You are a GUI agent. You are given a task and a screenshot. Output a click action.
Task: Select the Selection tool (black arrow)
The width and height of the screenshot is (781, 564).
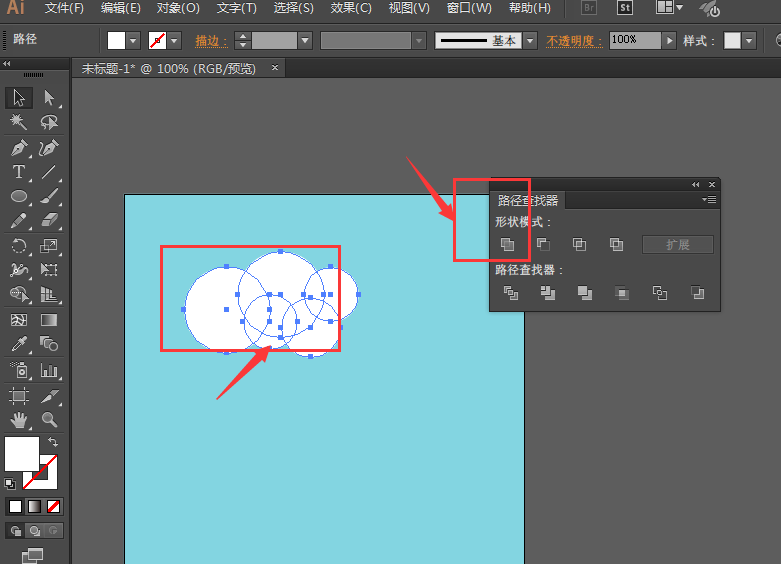[x=19, y=98]
